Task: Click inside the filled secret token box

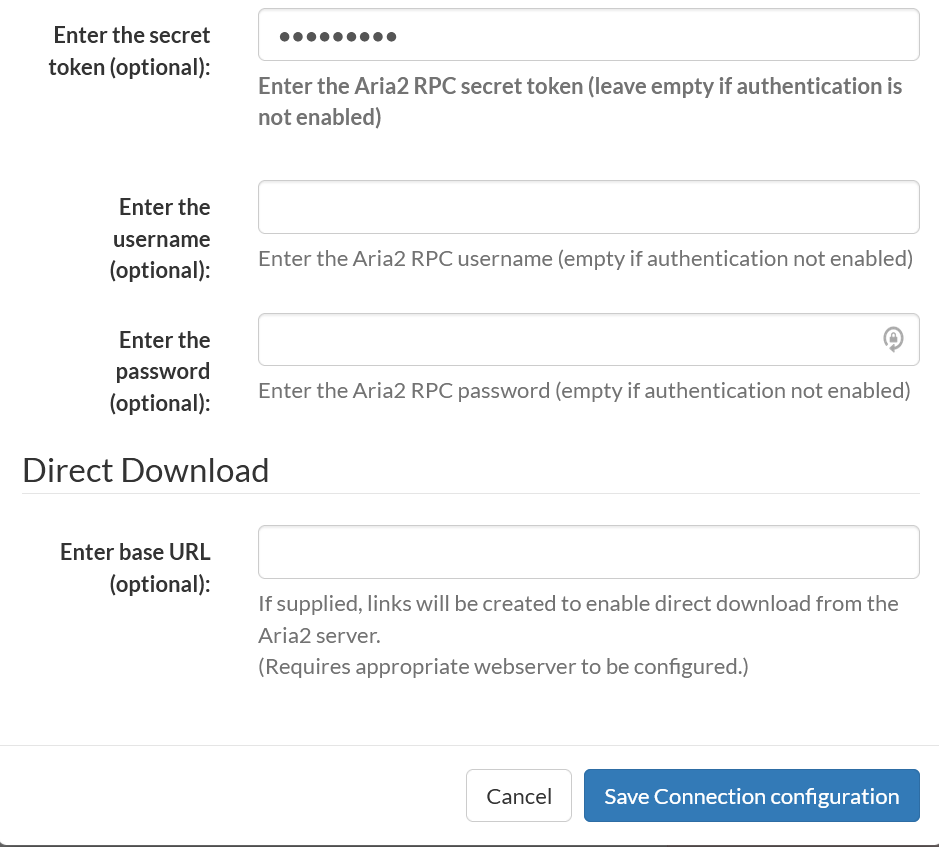Action: [588, 34]
